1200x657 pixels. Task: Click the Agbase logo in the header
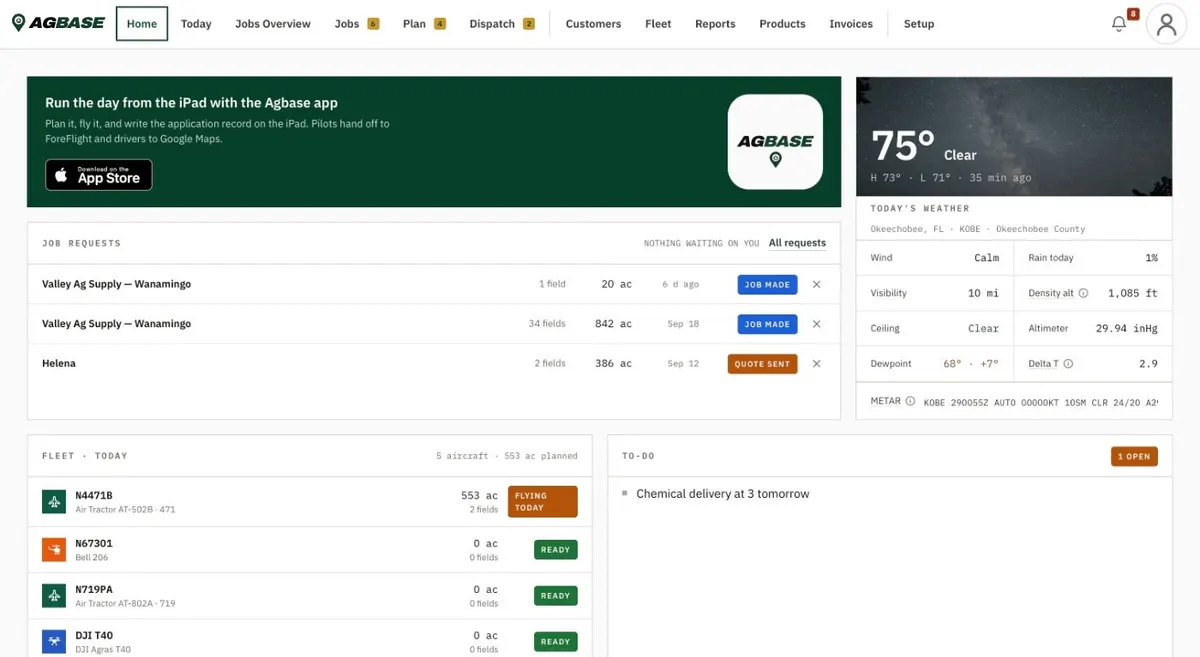point(58,23)
